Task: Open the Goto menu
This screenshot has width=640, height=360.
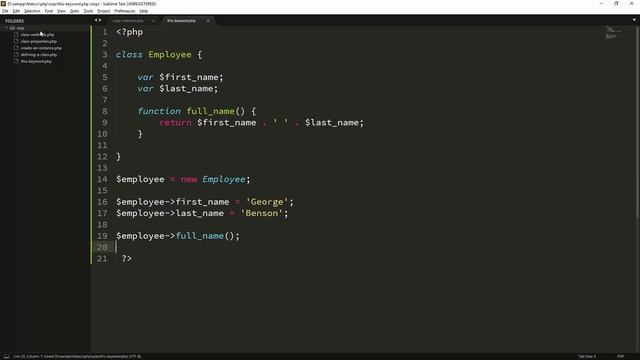Action: (x=74, y=11)
